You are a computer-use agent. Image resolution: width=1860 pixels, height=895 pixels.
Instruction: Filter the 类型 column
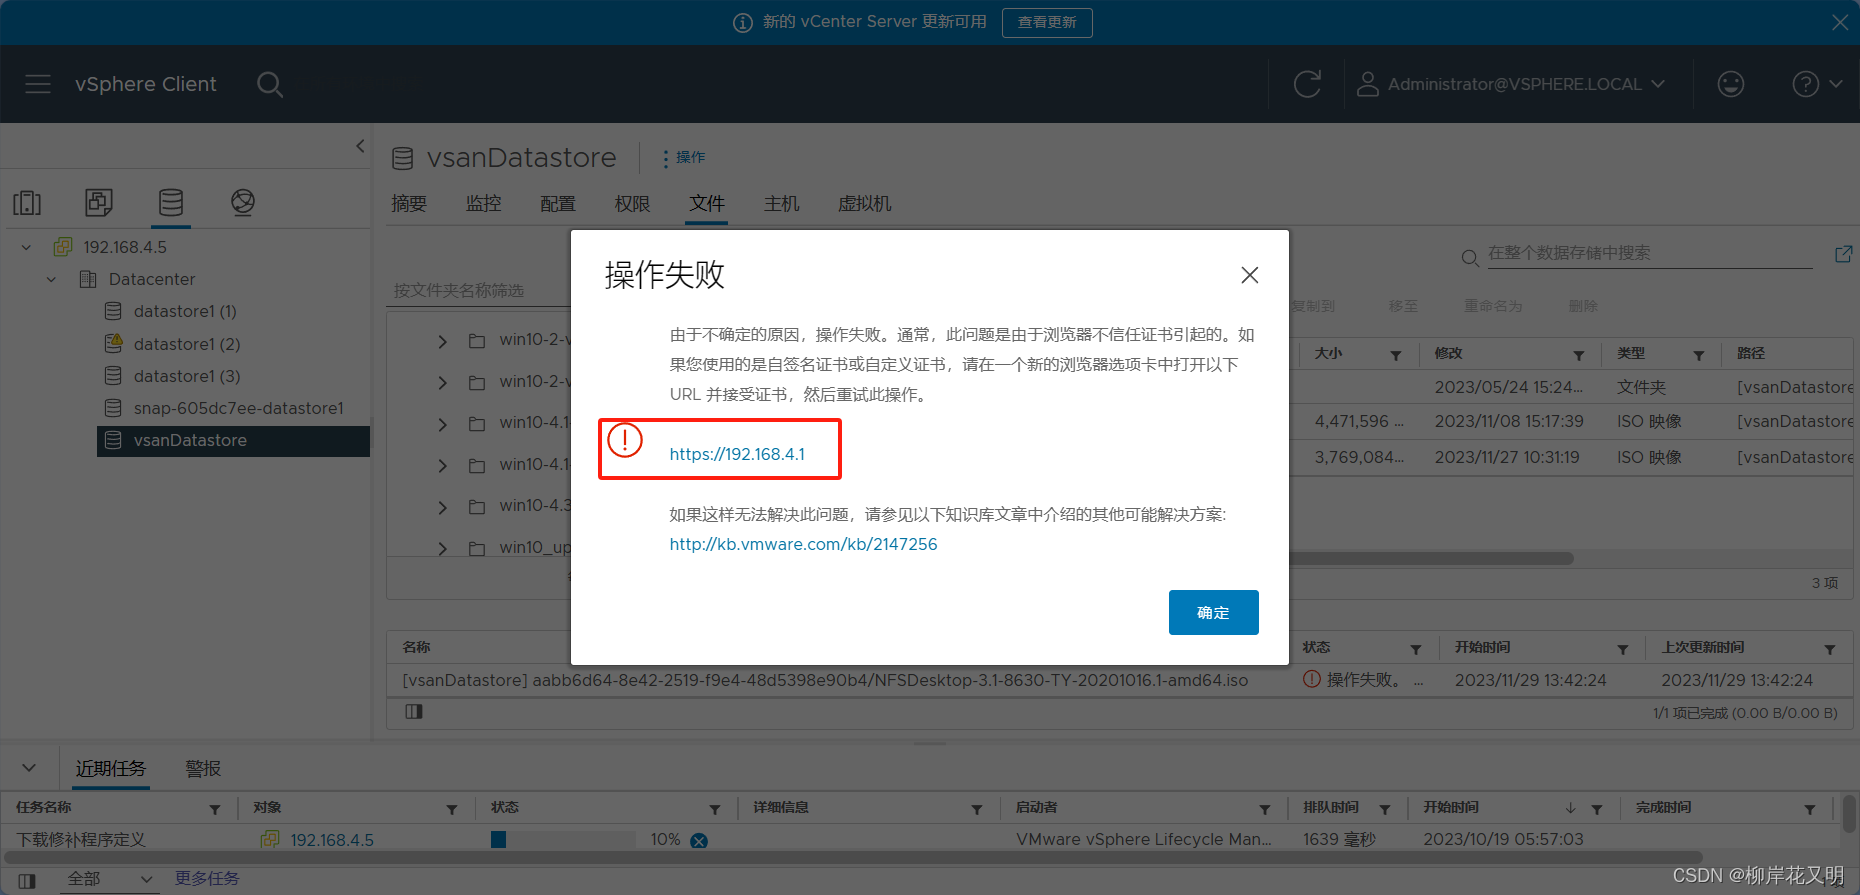pyautogui.click(x=1699, y=355)
